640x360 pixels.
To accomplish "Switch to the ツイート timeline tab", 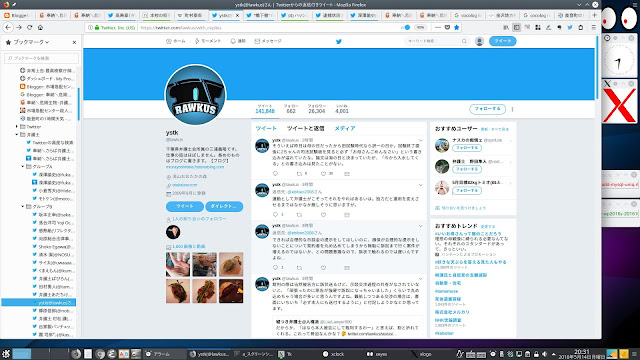I will [266, 128].
